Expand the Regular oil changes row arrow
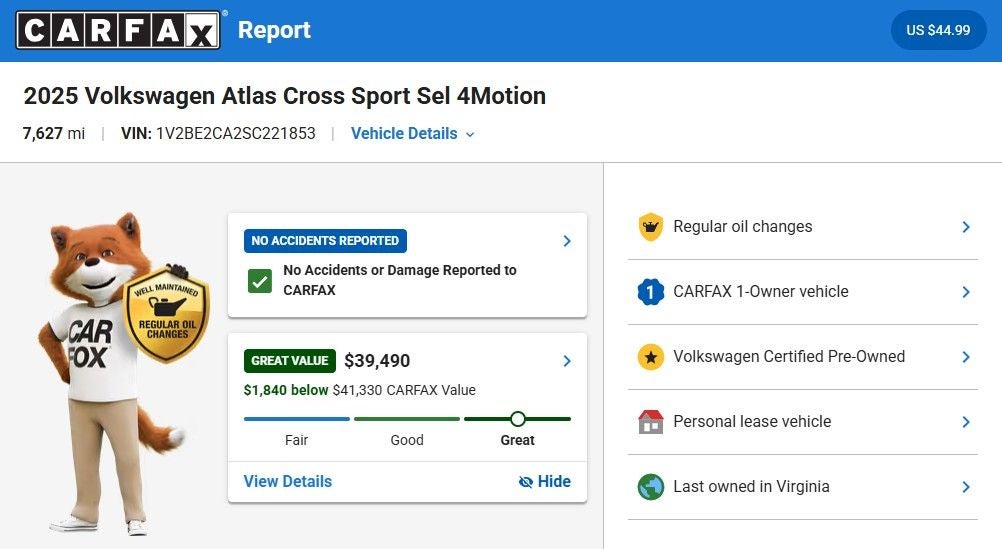This screenshot has width=1002, height=549. pyautogui.click(x=965, y=227)
